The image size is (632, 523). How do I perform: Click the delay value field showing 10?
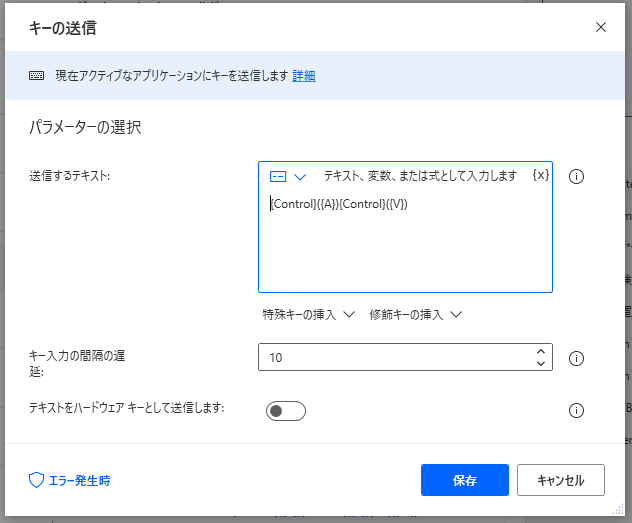click(395, 358)
